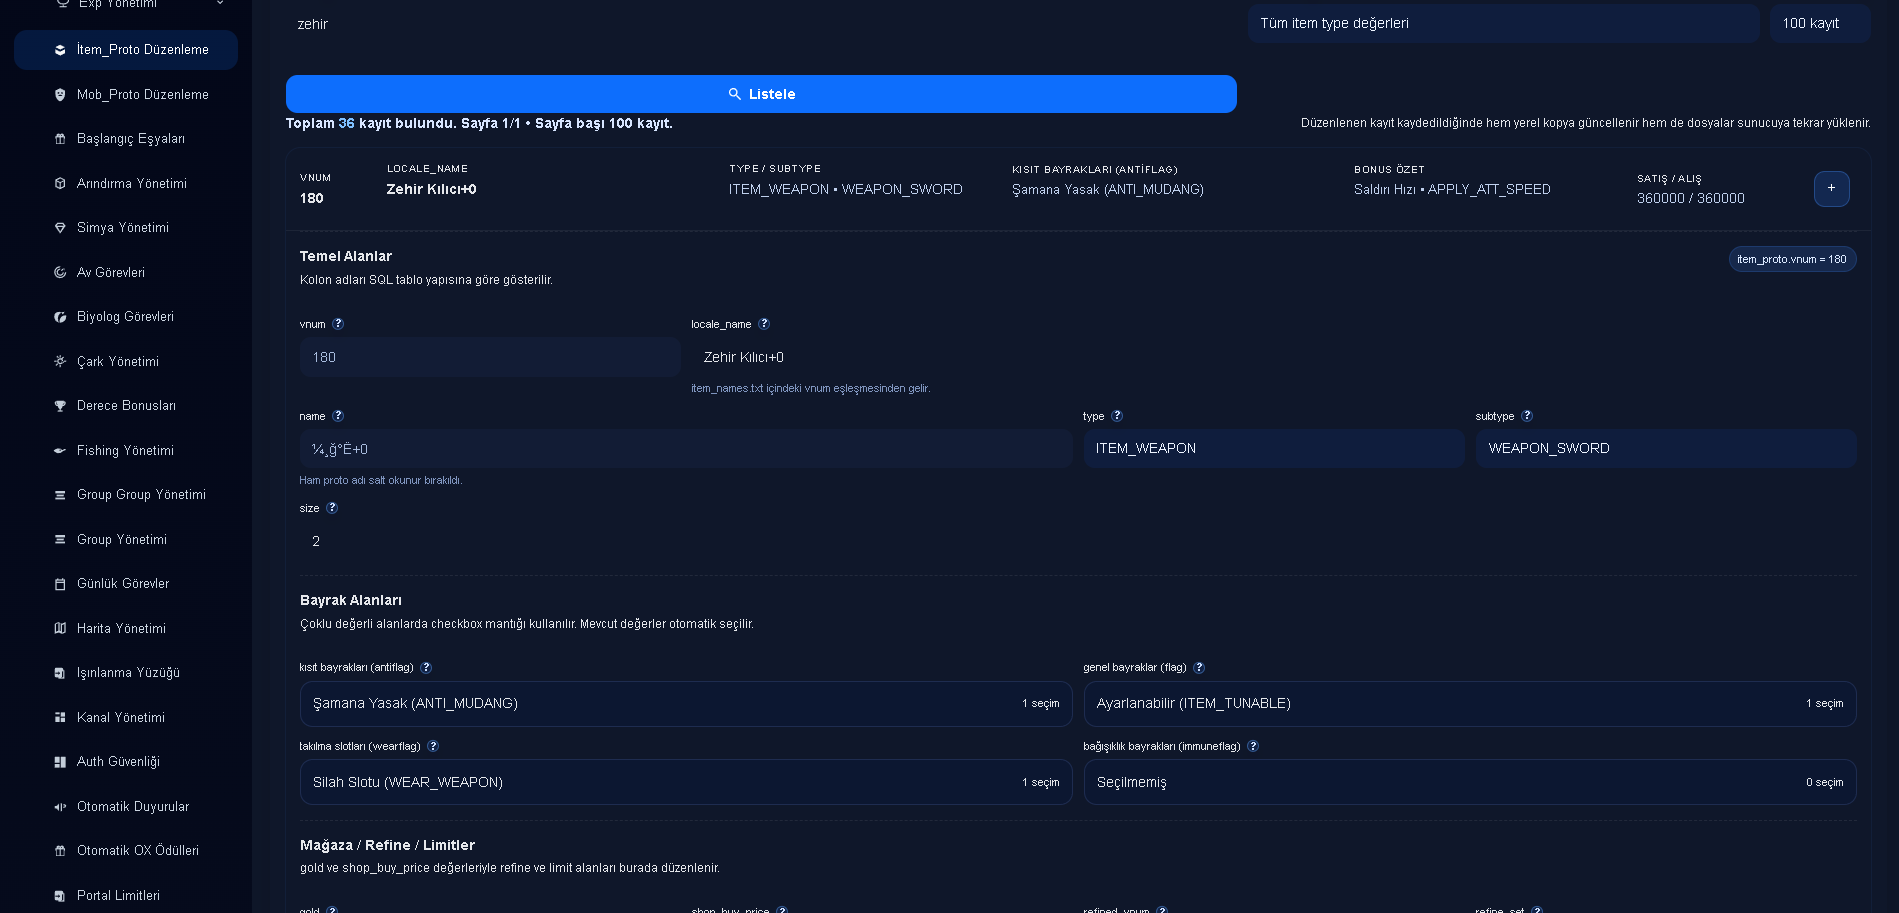1899x913 pixels.
Task: Open the type ITEM_WEAPON dropdown
Action: click(x=1273, y=449)
